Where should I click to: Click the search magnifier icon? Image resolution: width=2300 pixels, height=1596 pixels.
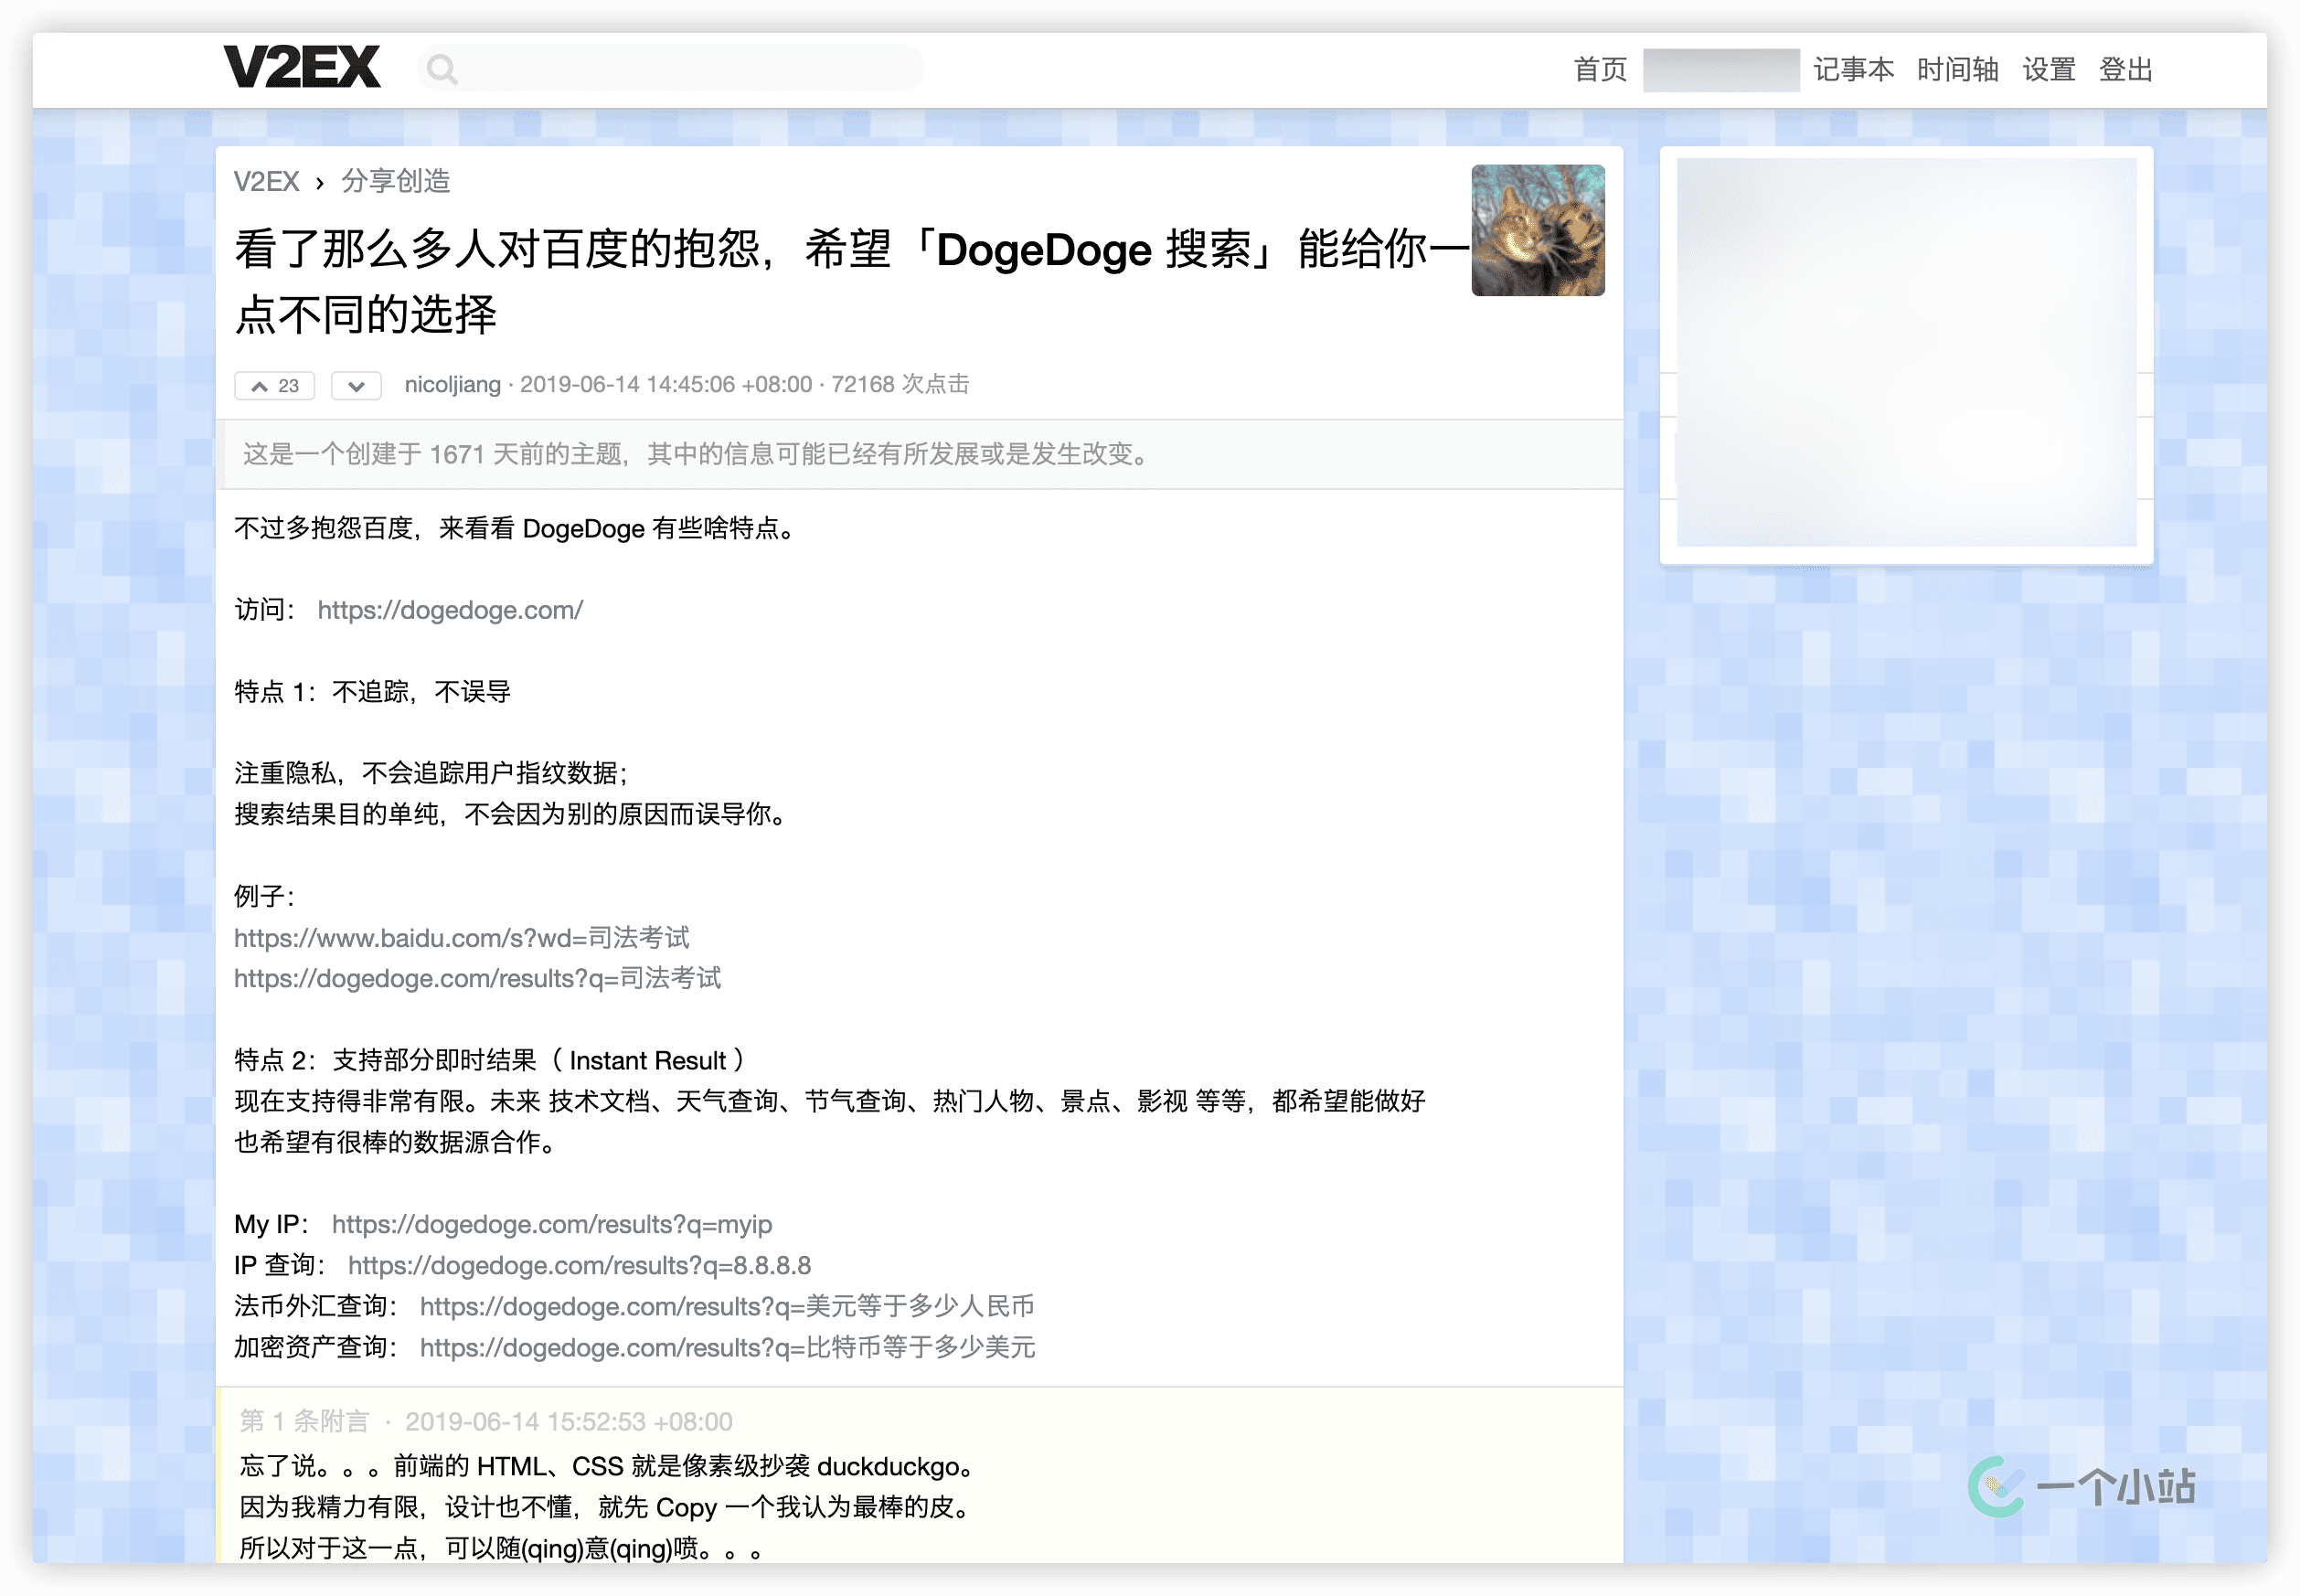[x=442, y=69]
